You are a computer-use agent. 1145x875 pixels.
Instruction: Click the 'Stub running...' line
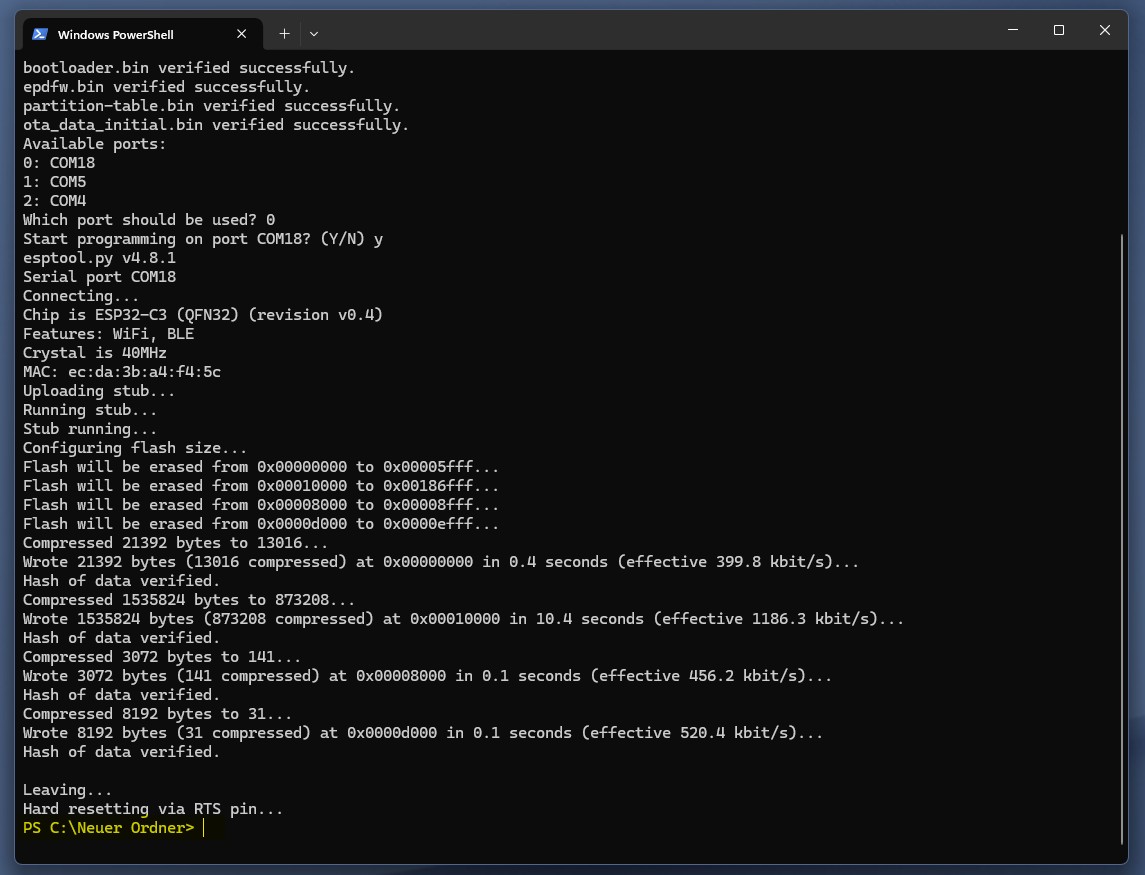tap(91, 429)
